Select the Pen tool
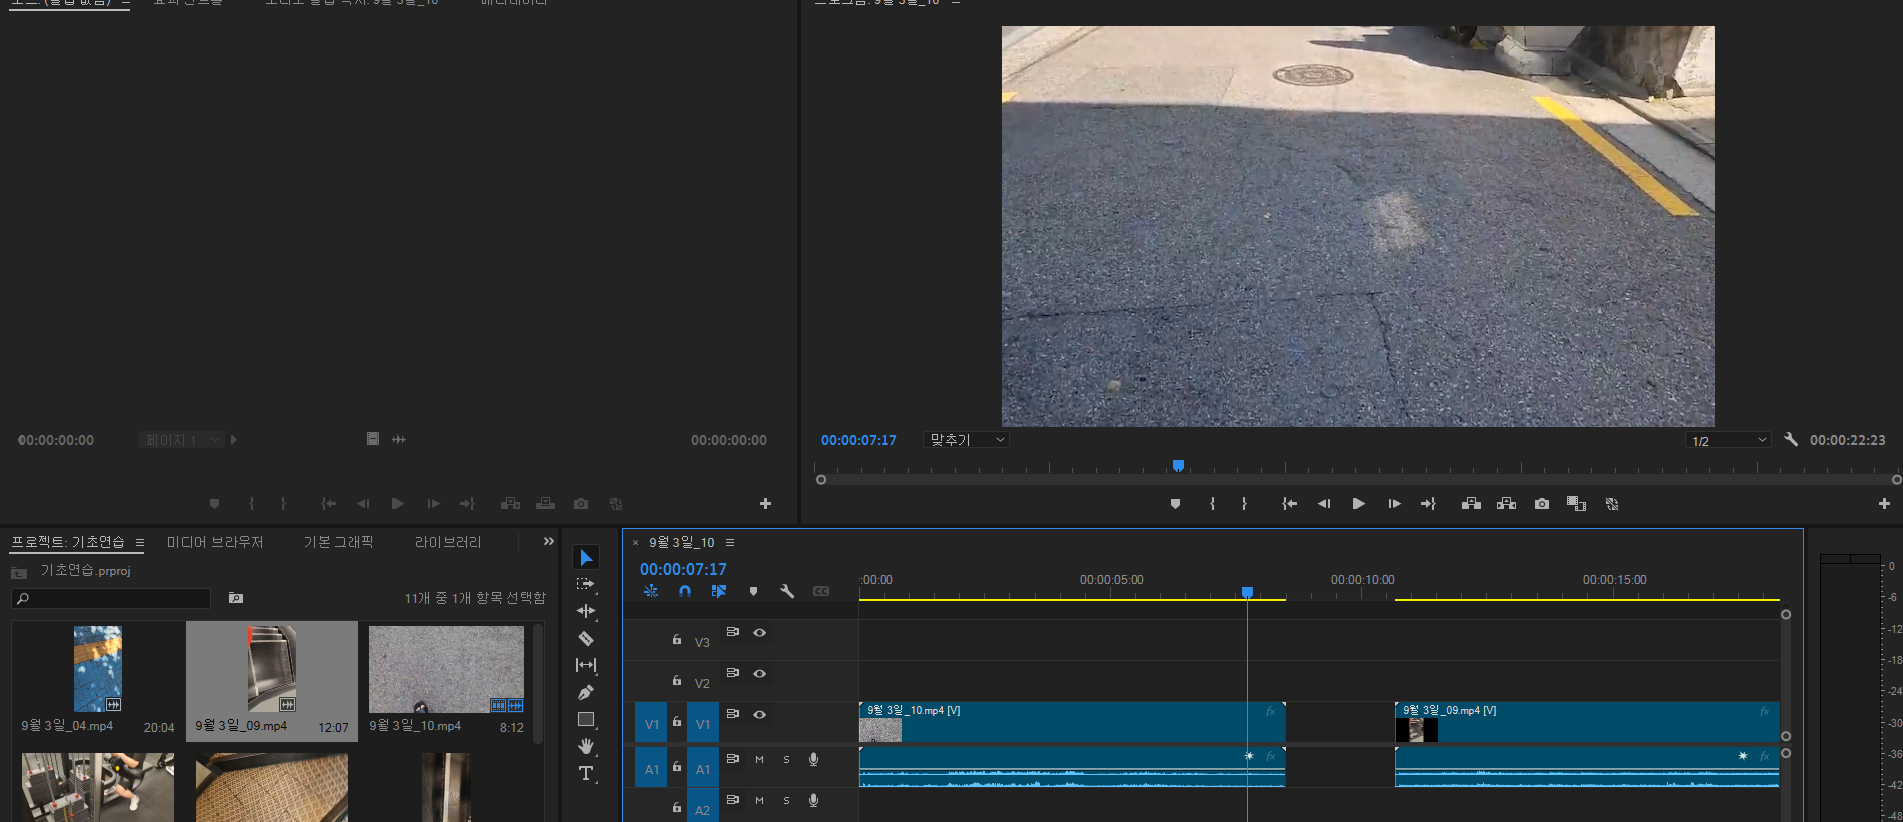Viewport: 1903px width, 822px height. (x=586, y=692)
